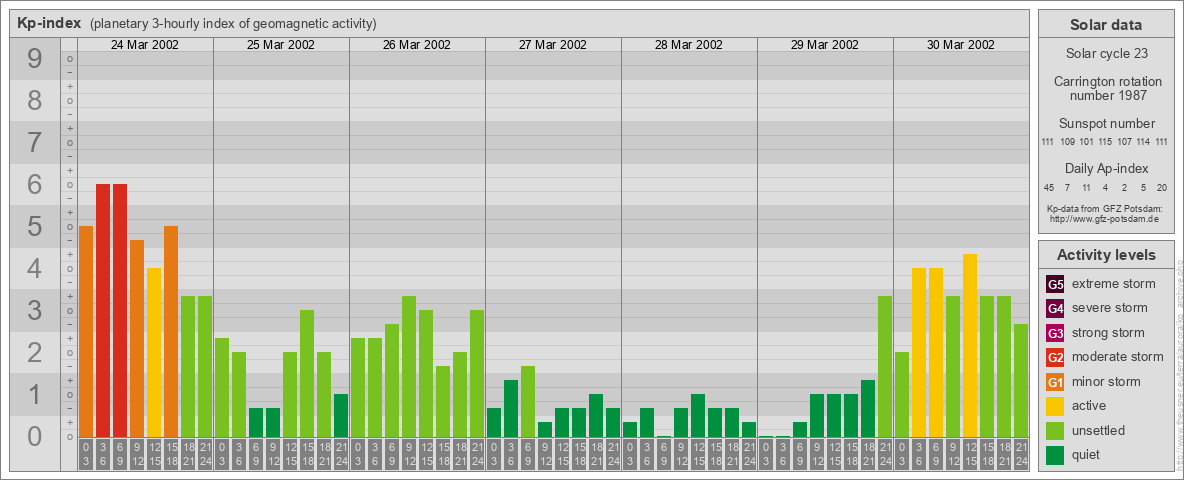The height and width of the screenshot is (480, 1184).
Task: Click the G5 extreme storm legend swatch
Action: (x=1055, y=284)
